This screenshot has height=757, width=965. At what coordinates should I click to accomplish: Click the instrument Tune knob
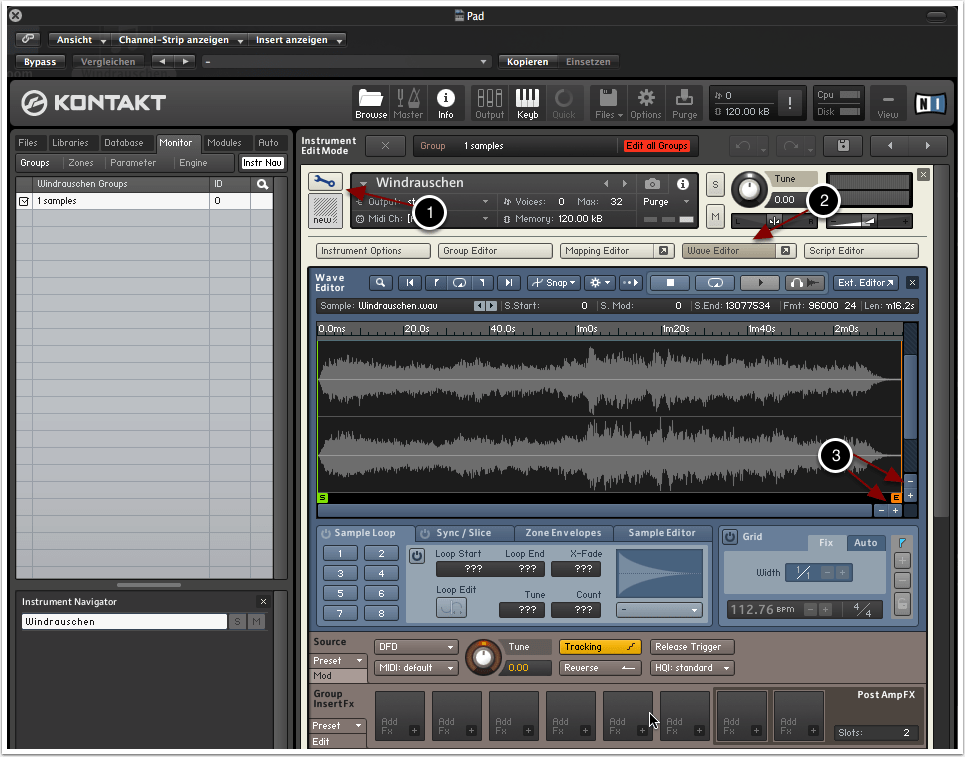coord(747,188)
